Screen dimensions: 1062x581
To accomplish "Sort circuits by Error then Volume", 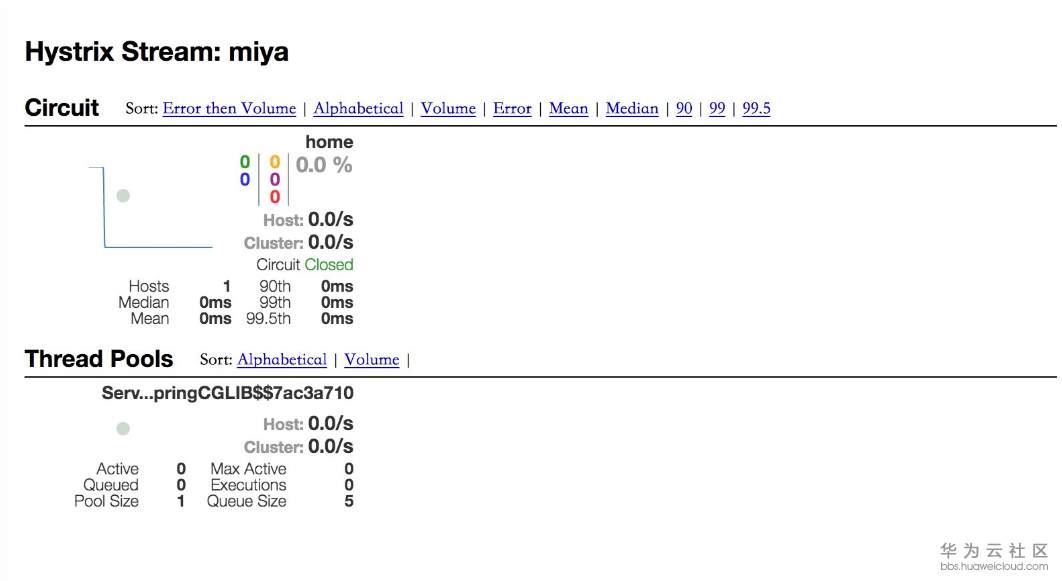I will 229,108.
